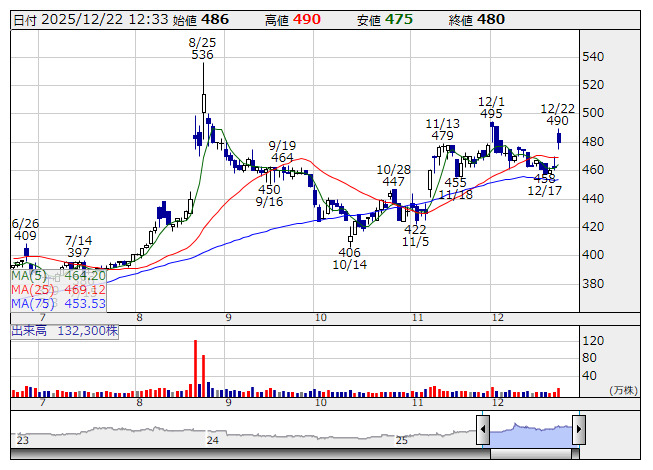Click the 7/14 397 label
This screenshot has width=653, height=470.
click(78, 246)
